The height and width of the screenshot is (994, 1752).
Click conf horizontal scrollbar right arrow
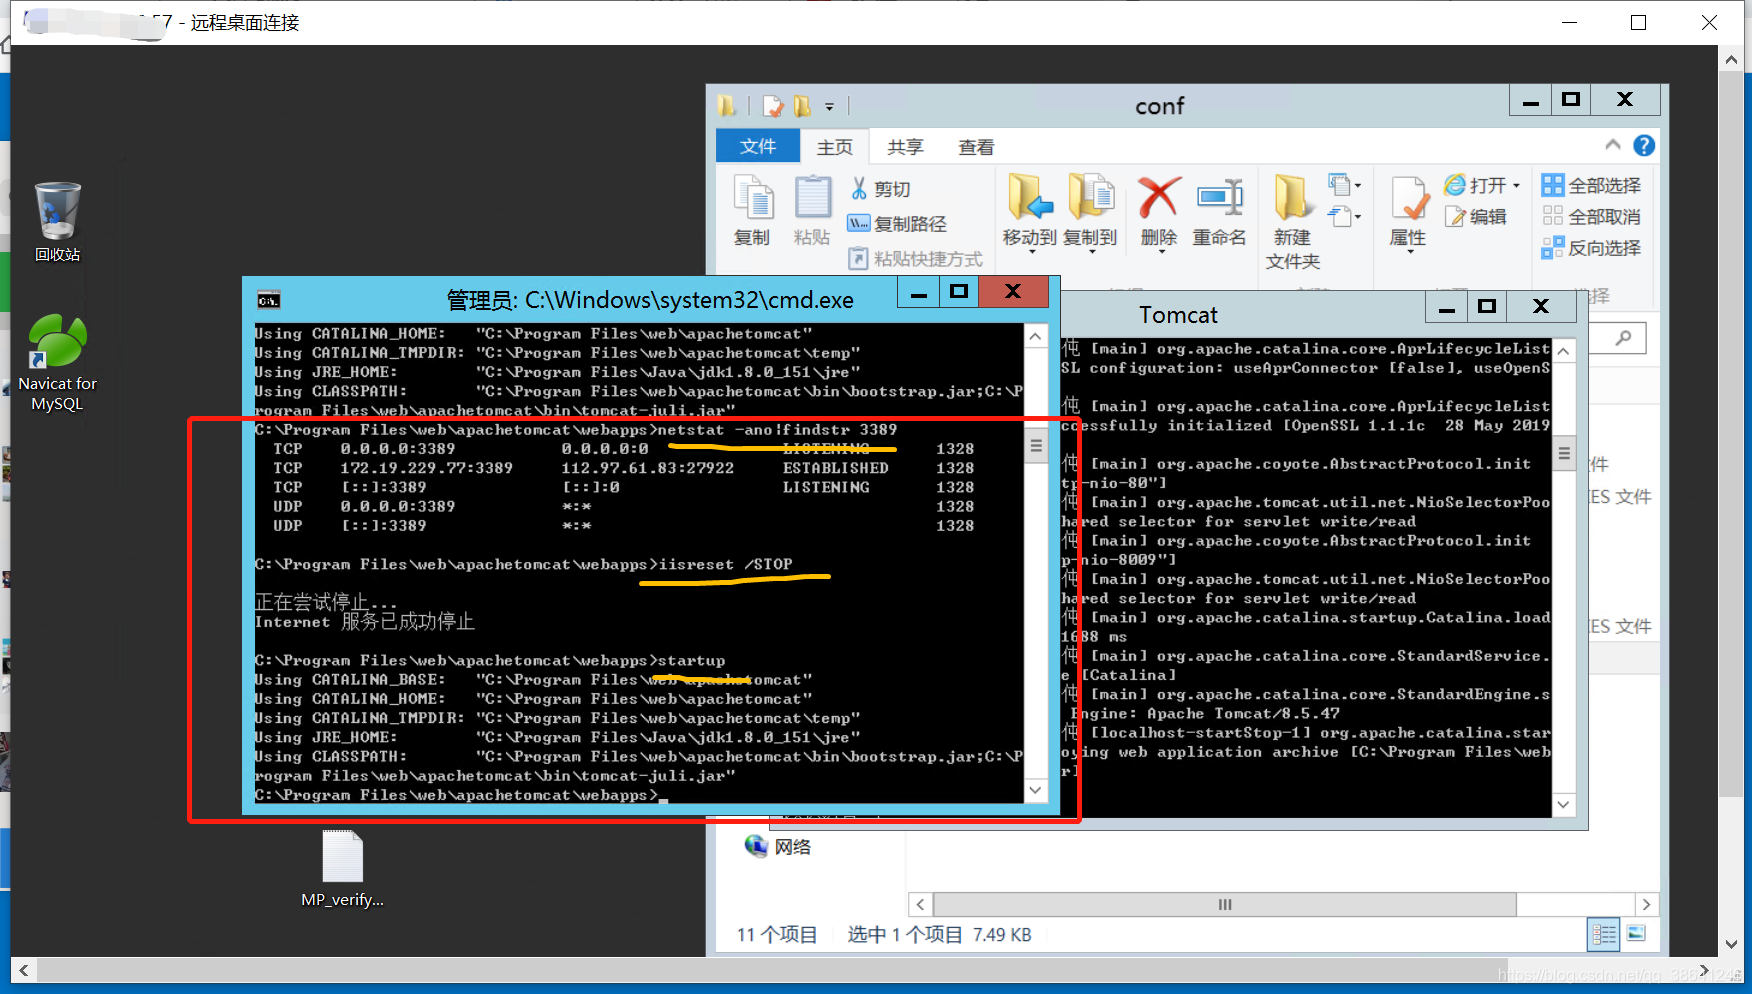pos(1646,904)
